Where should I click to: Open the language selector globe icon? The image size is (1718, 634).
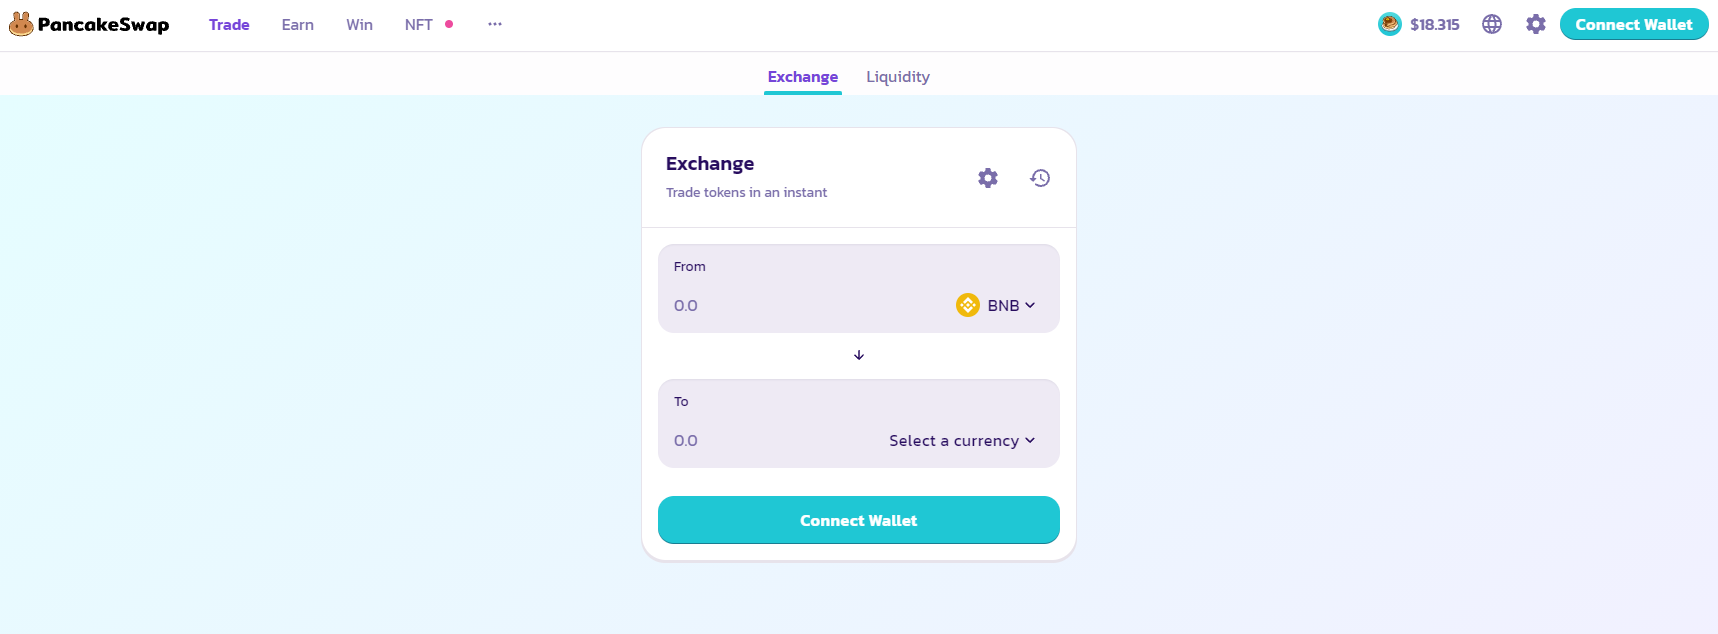[x=1492, y=24]
